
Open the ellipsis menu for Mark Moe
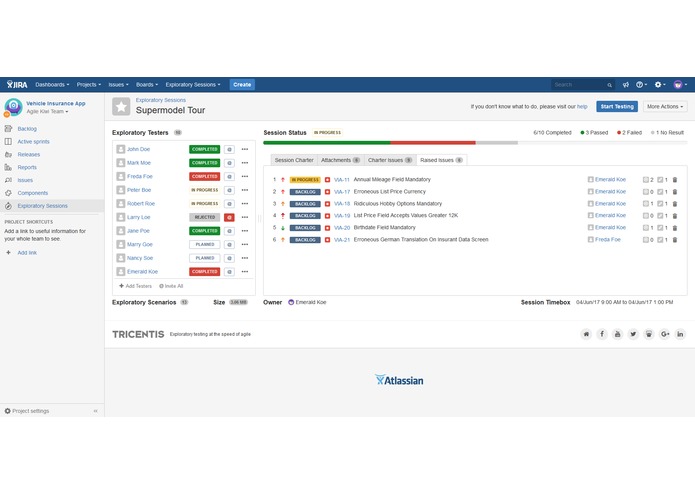coord(245,163)
